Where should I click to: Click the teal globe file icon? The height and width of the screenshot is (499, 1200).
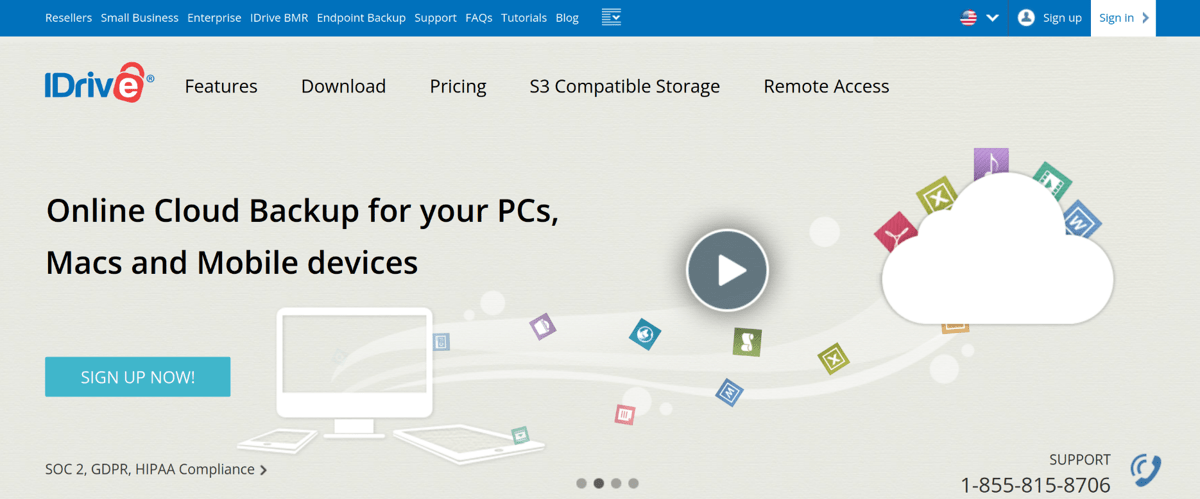point(645,334)
